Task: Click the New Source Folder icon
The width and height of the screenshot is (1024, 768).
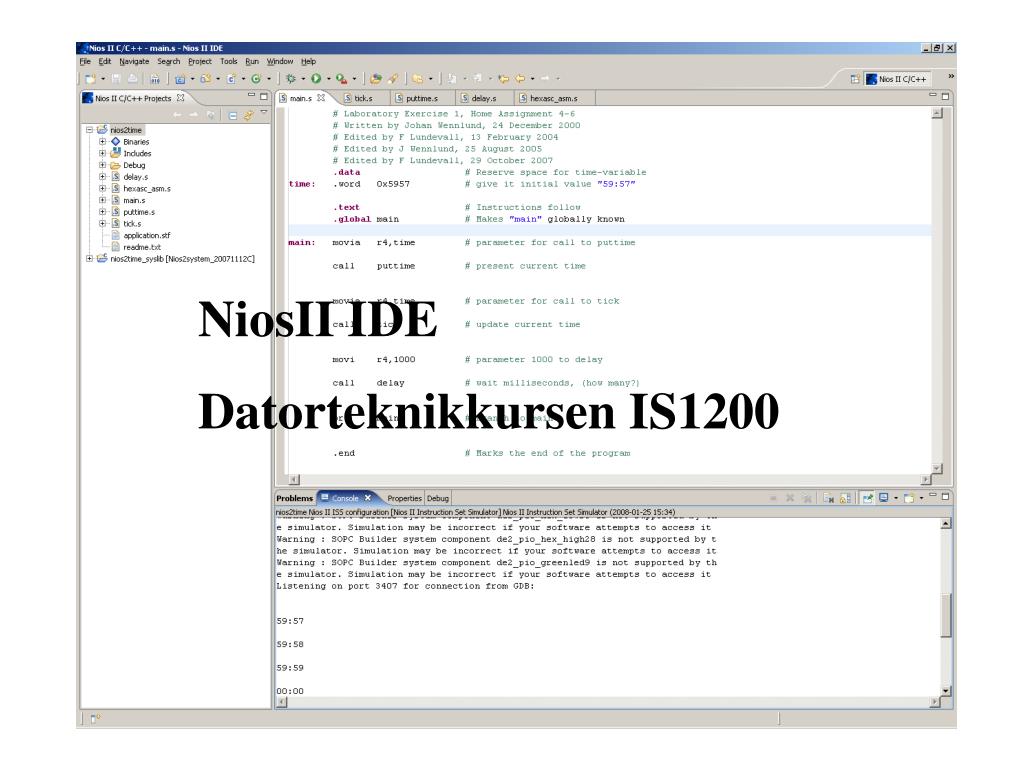Action: tap(206, 78)
